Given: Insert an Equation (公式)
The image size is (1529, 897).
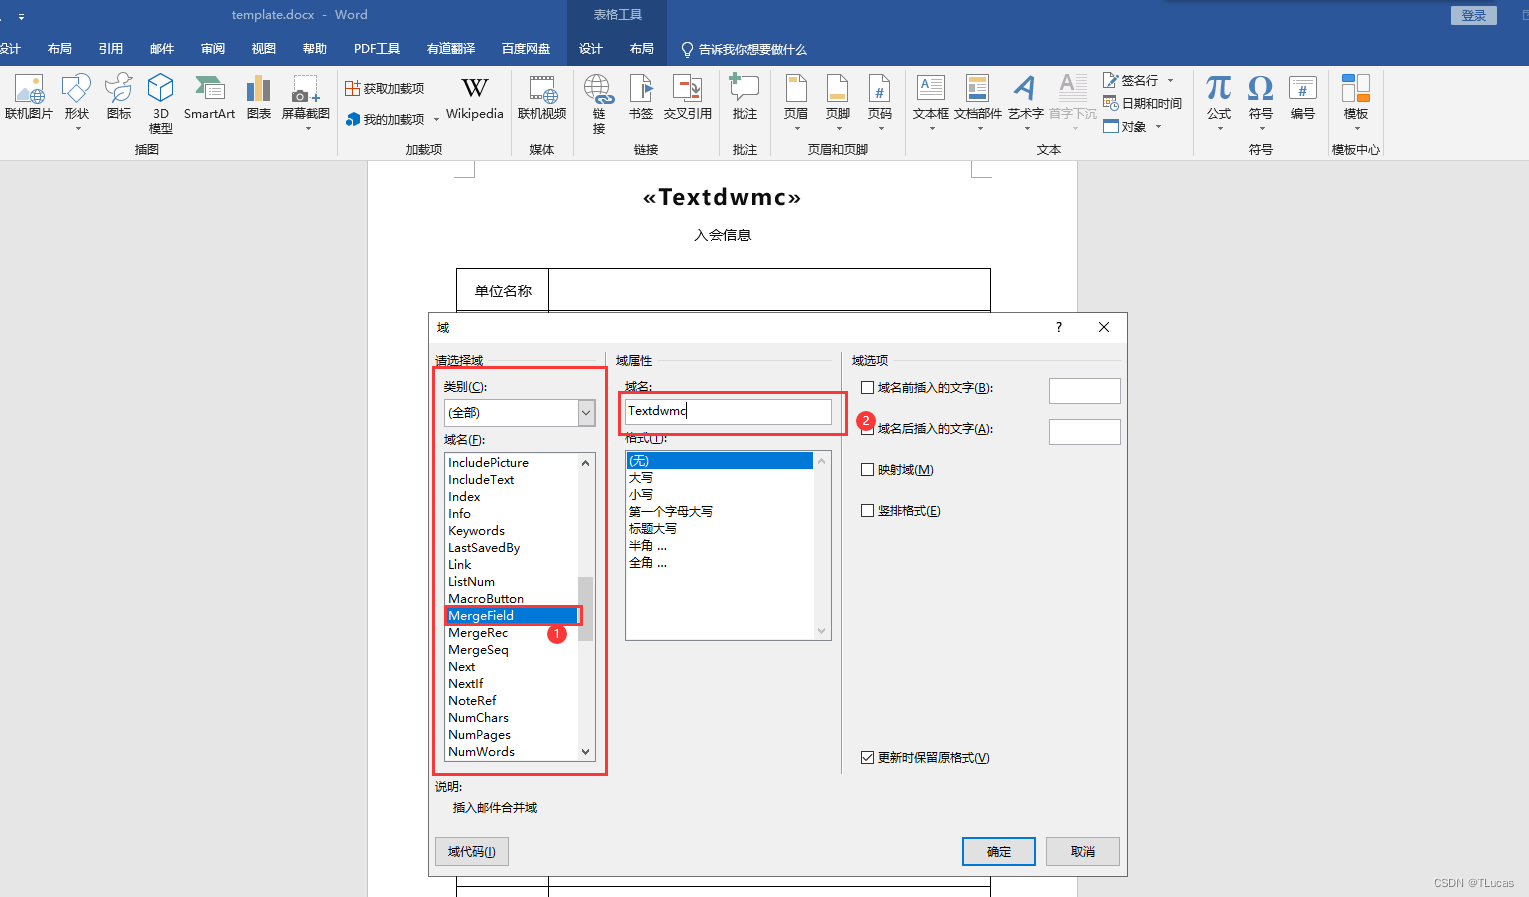Looking at the screenshot, I should point(1219,101).
